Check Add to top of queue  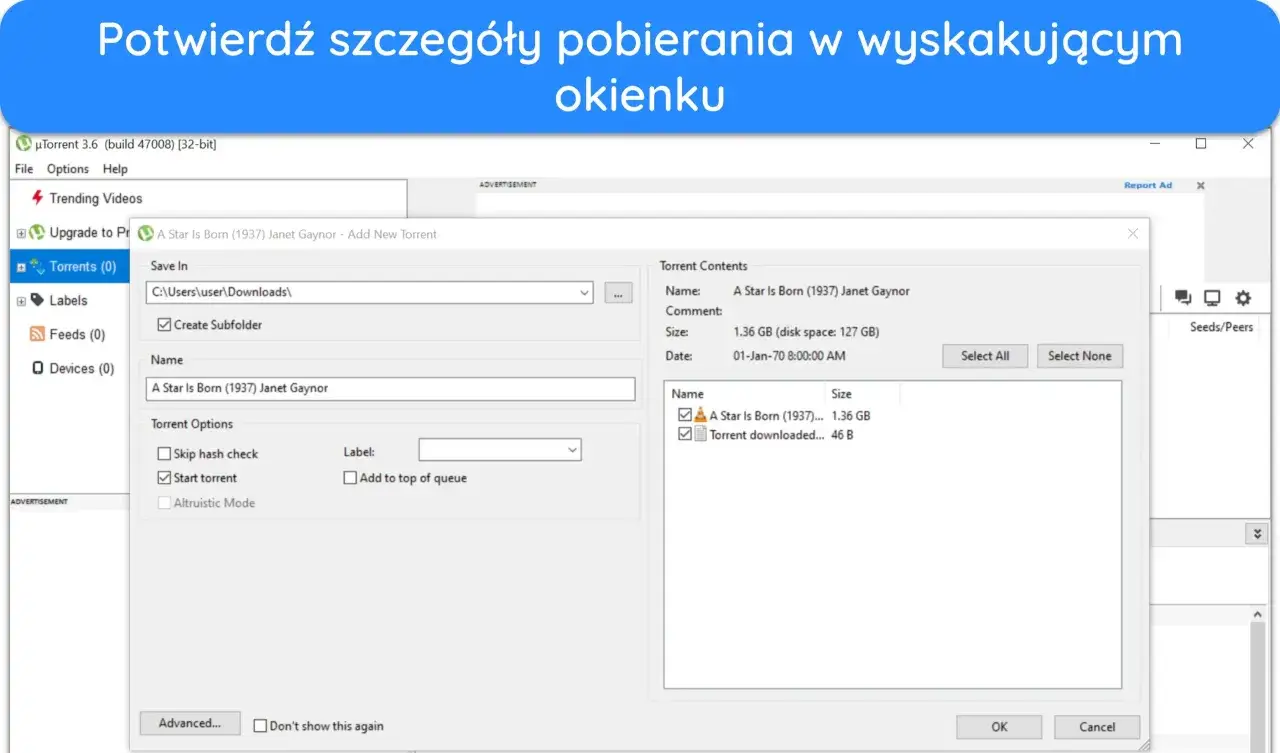coord(350,478)
